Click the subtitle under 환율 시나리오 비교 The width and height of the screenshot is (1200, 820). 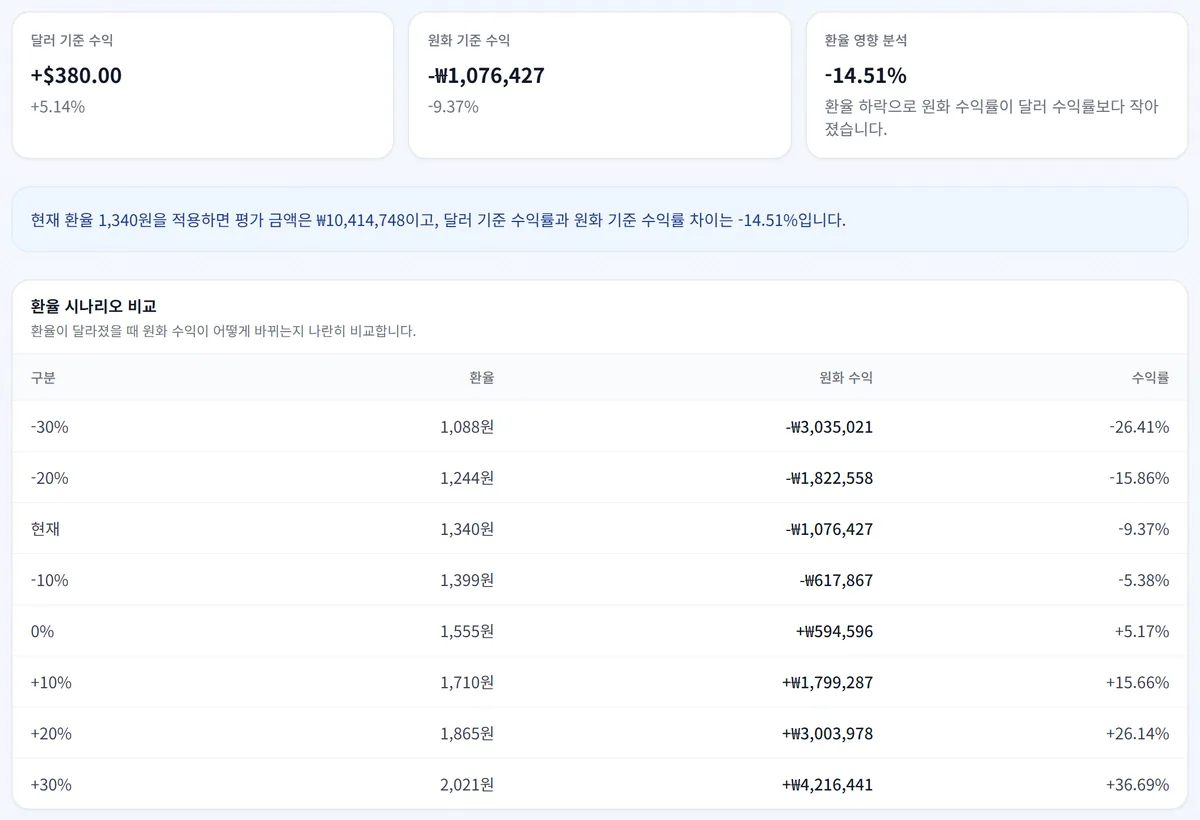[223, 330]
